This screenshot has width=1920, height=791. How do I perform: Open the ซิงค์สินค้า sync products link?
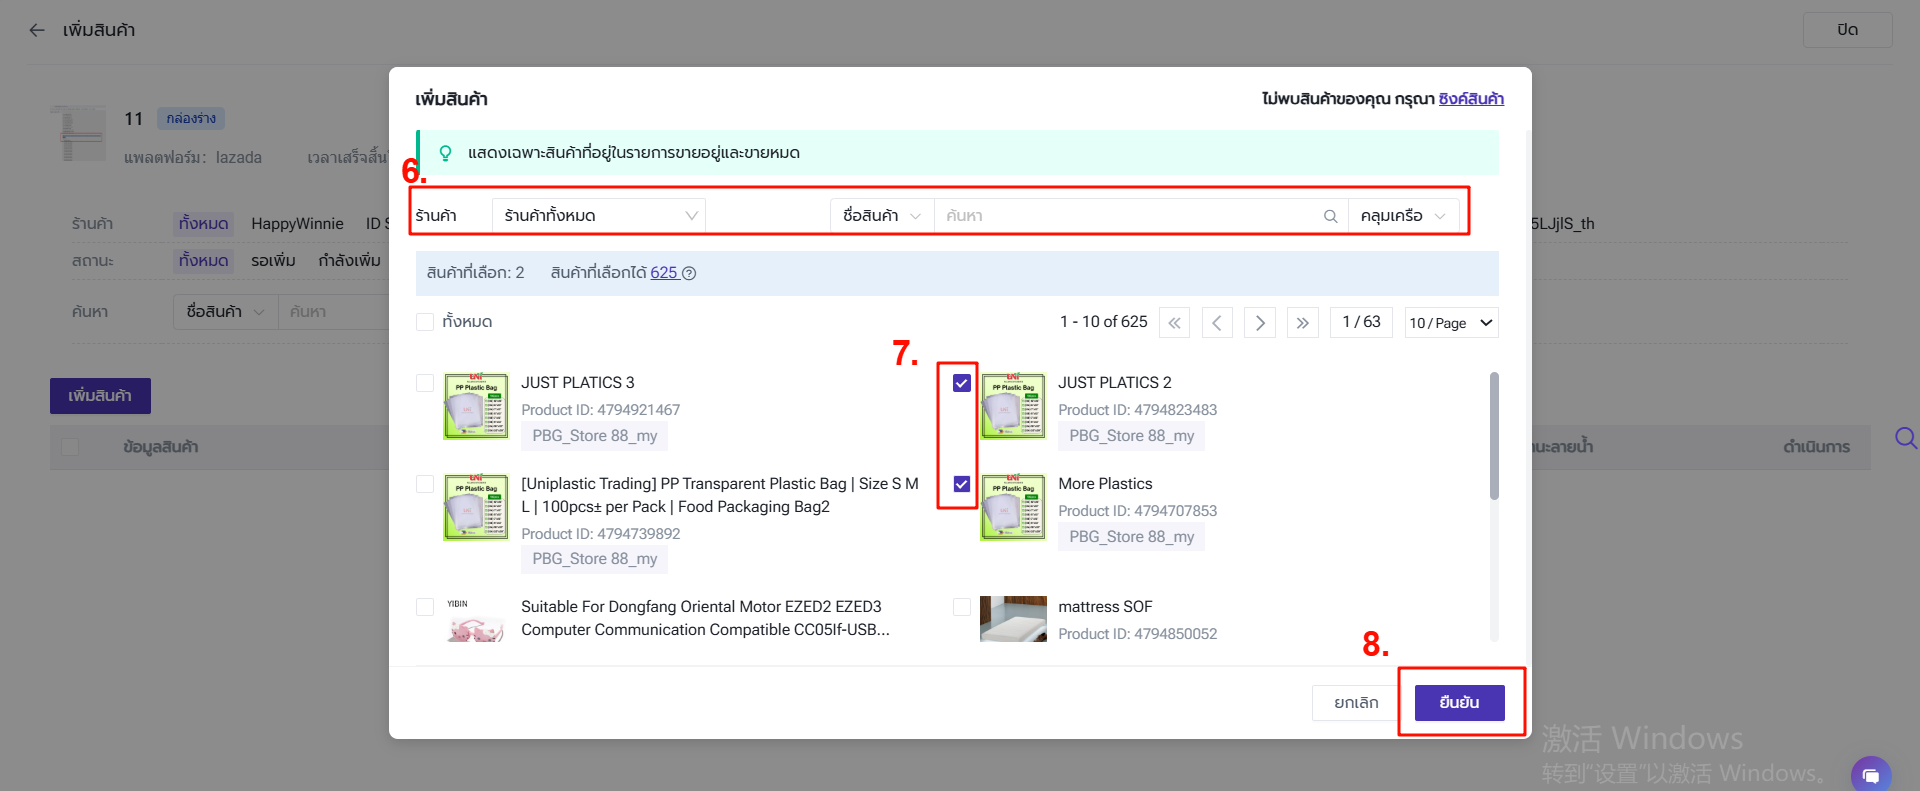point(1471,99)
